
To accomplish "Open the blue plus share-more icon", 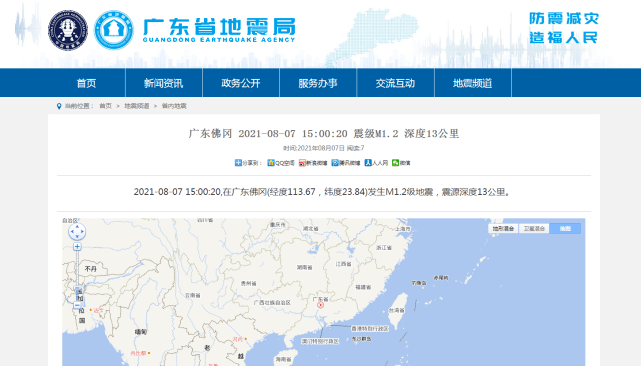I will [x=238, y=163].
